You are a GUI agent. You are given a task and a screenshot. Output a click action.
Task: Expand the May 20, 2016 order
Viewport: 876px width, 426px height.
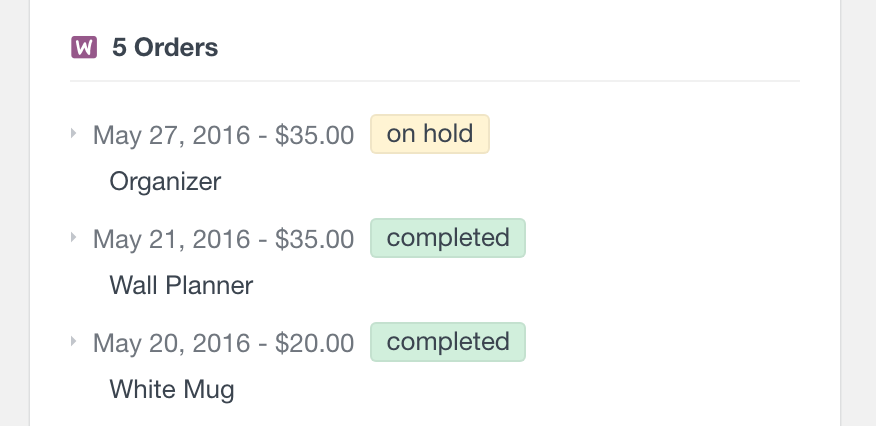pyautogui.click(x=73, y=341)
